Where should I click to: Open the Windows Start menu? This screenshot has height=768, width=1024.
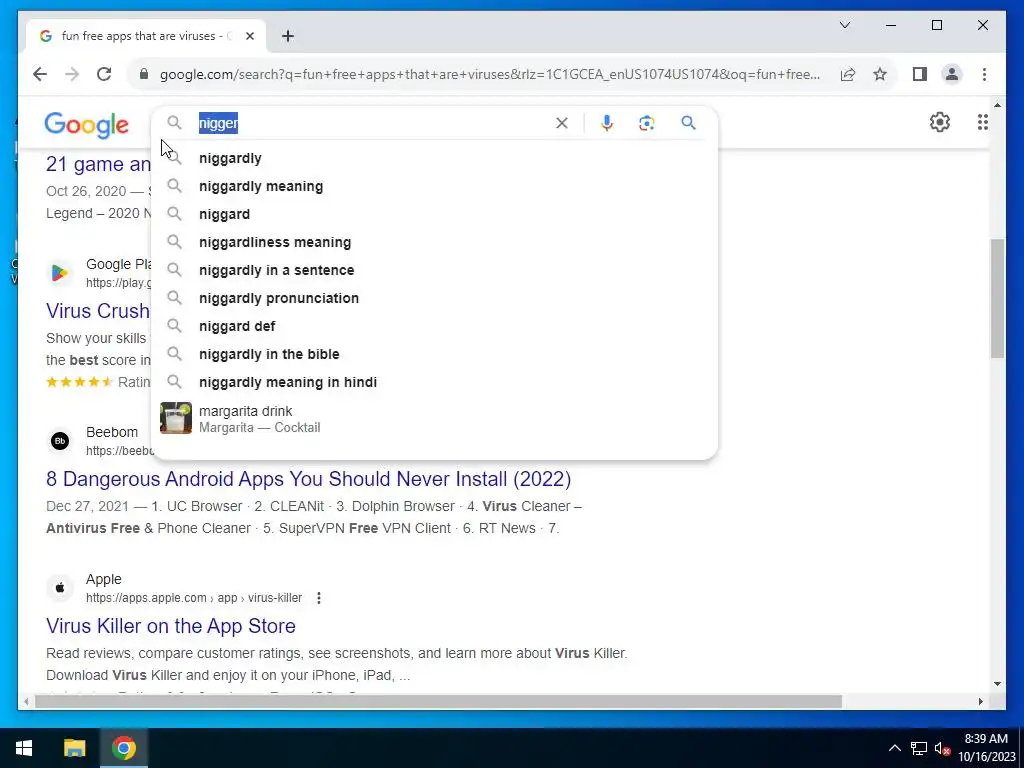click(24, 748)
